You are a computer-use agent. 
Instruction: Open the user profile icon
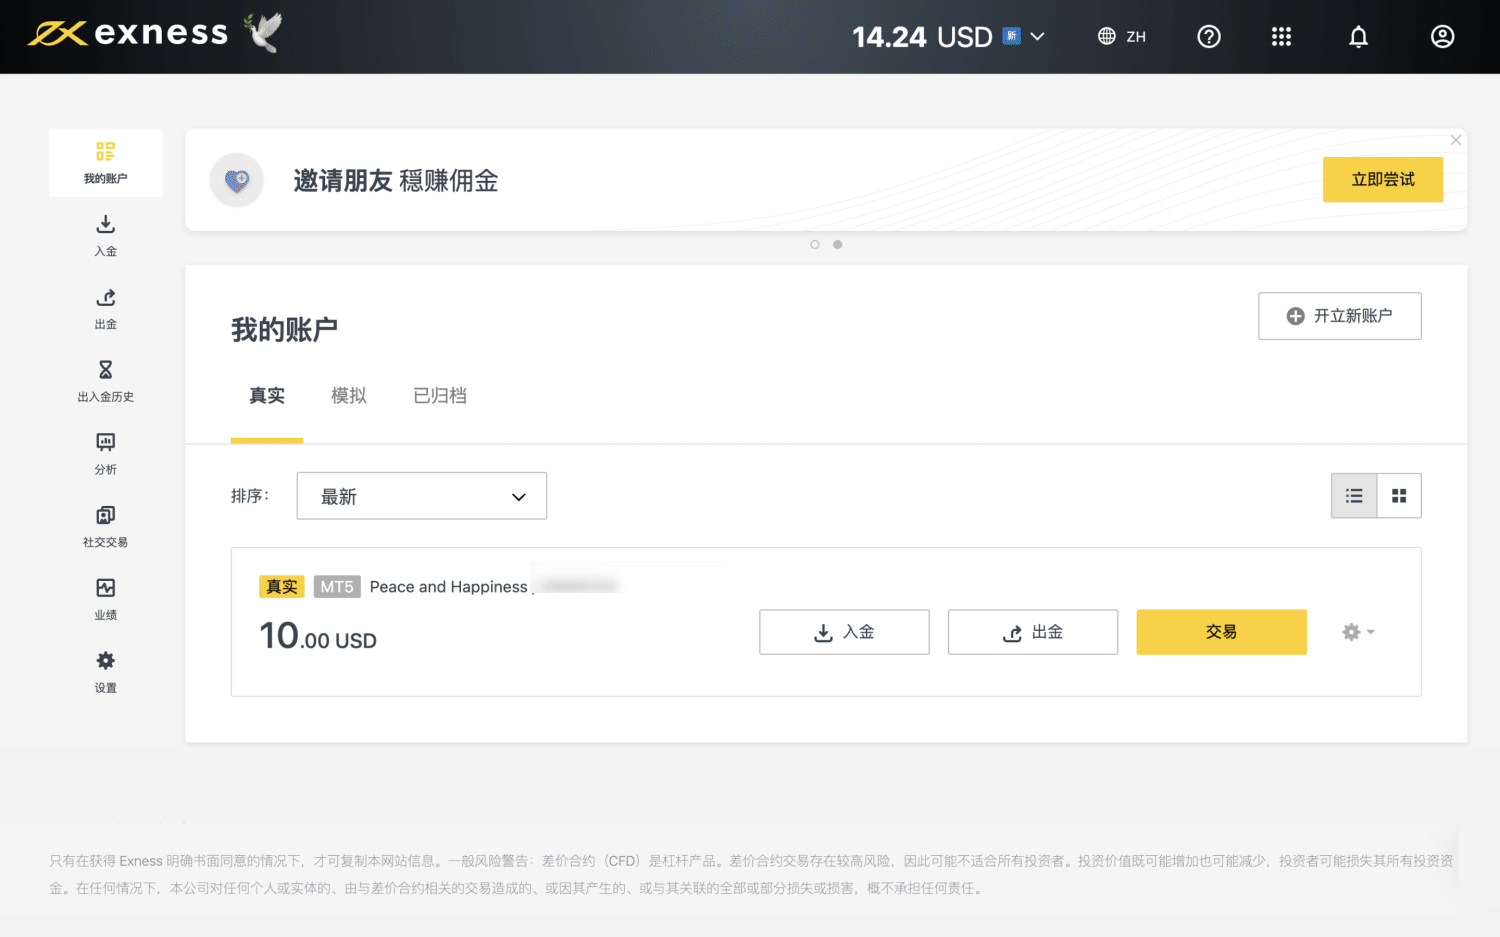coord(1442,37)
